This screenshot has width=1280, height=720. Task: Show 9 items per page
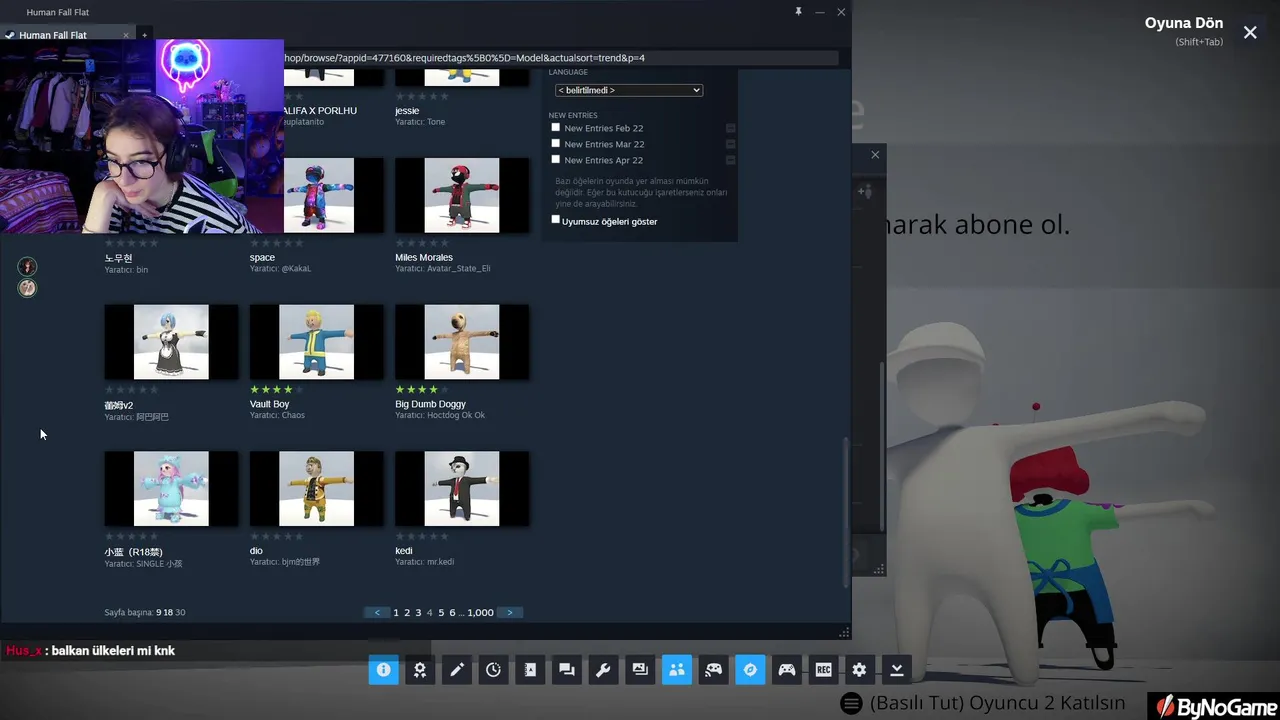coord(158,612)
